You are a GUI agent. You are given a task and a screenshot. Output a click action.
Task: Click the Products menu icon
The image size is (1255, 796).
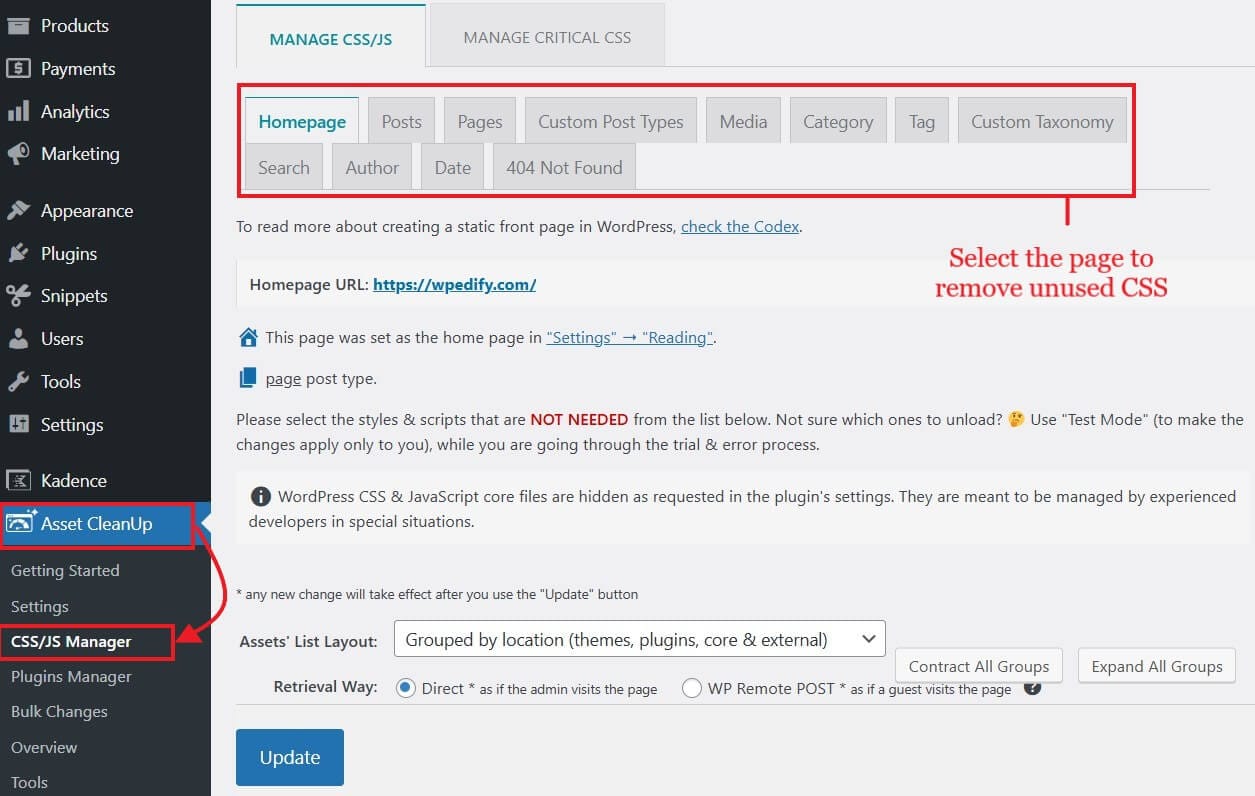click(x=18, y=25)
